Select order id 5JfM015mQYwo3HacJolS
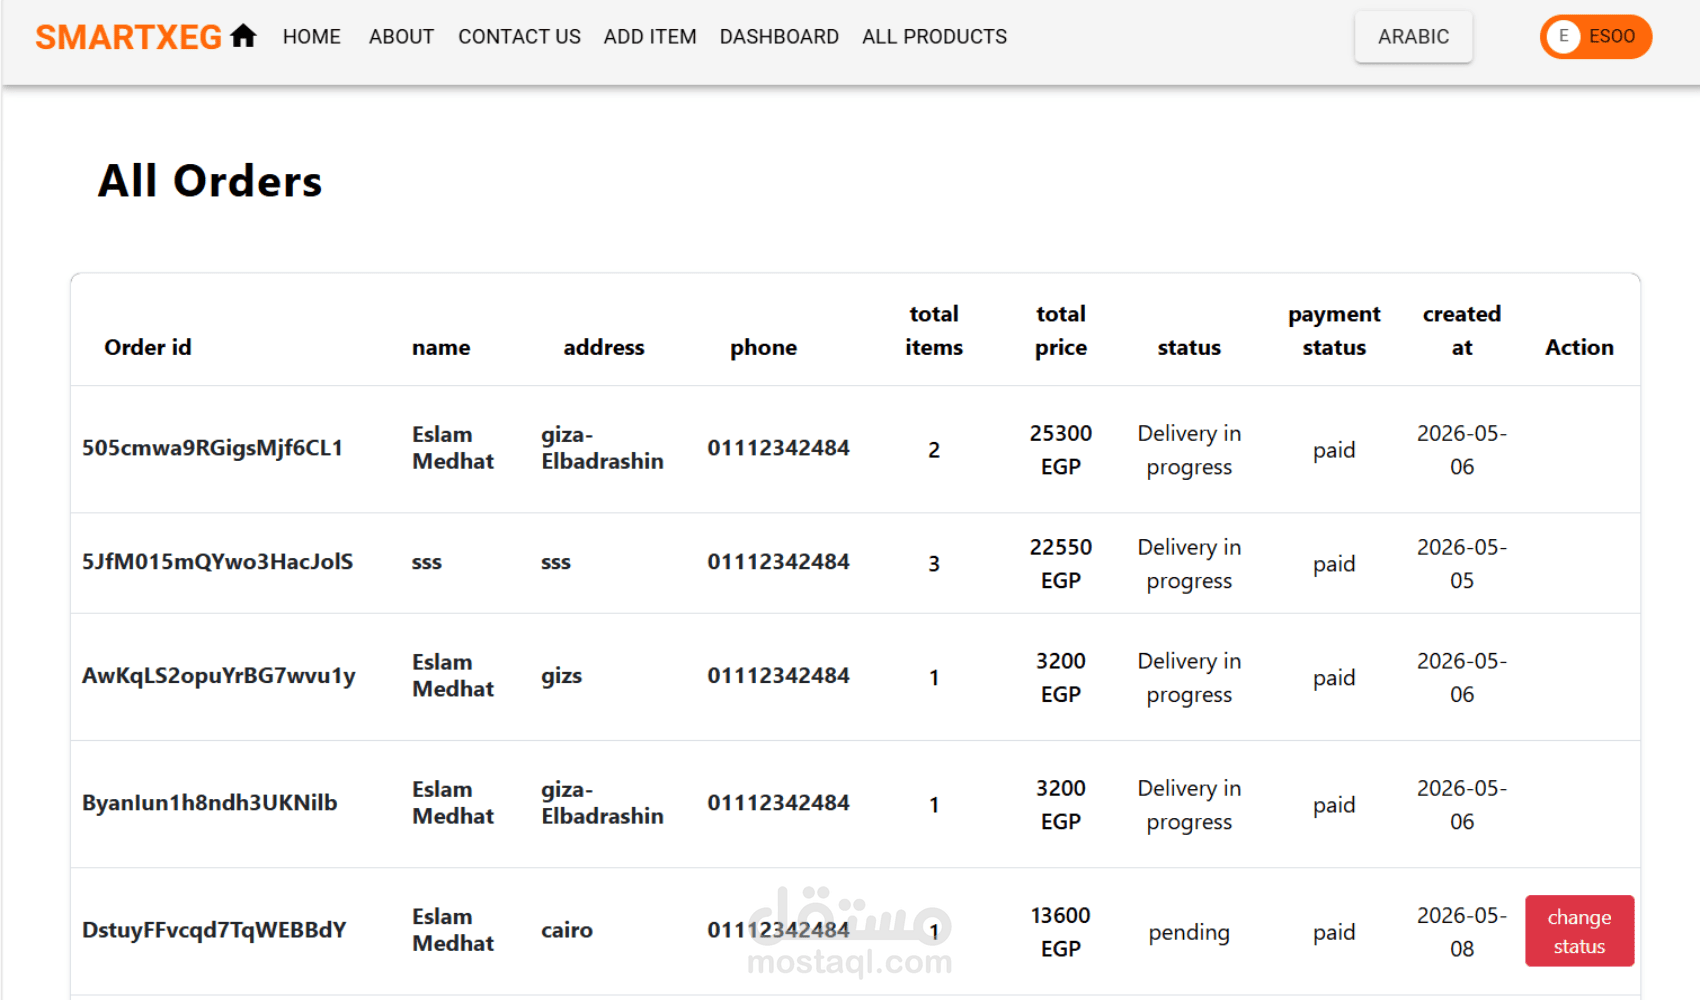 (217, 562)
